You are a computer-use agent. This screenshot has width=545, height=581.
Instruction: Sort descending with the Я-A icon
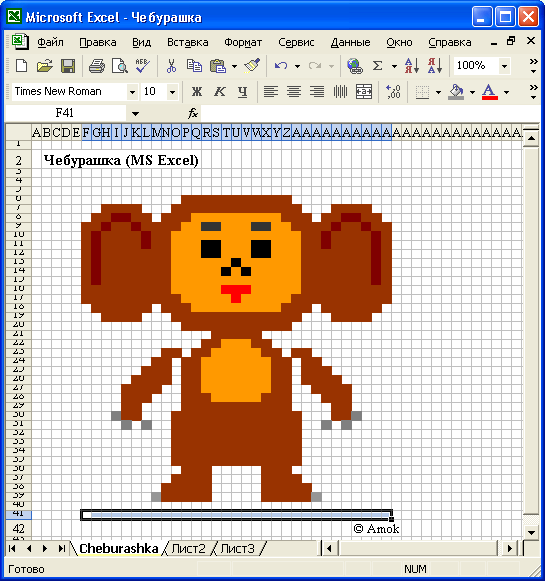tap(435, 66)
